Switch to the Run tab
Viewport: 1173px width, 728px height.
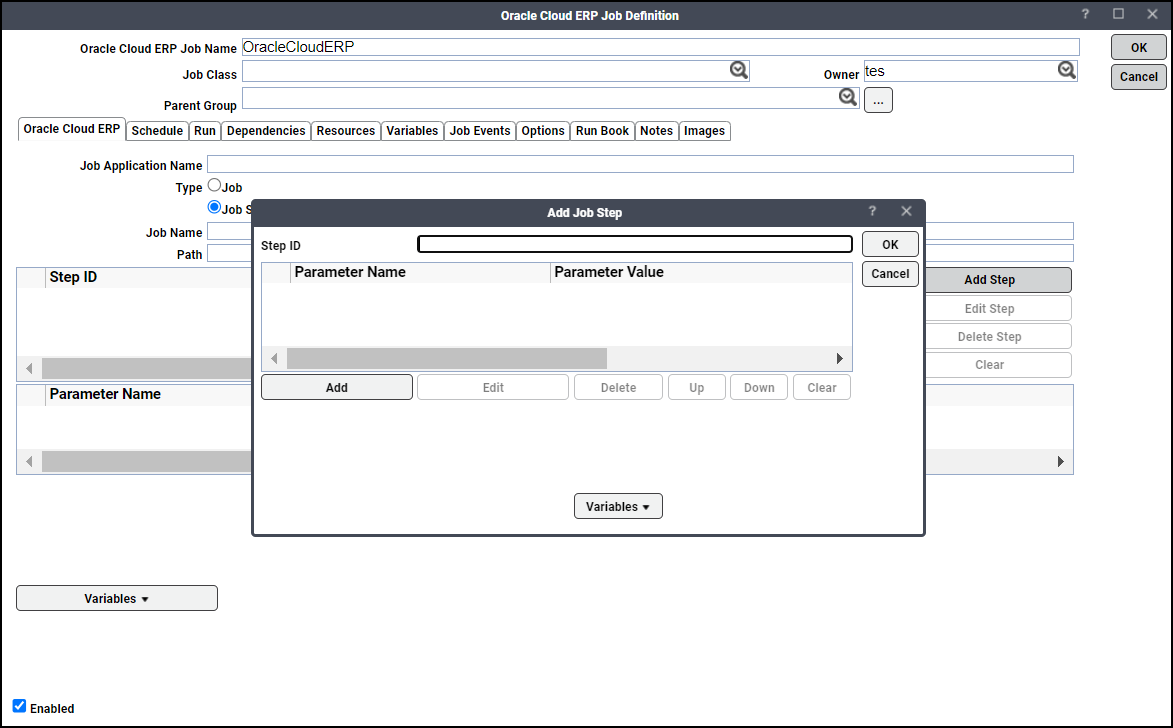click(205, 131)
